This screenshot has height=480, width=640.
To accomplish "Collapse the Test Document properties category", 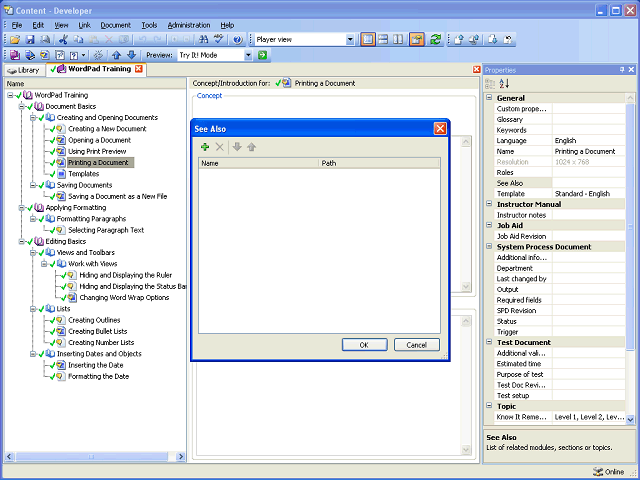I will pyautogui.click(x=489, y=342).
